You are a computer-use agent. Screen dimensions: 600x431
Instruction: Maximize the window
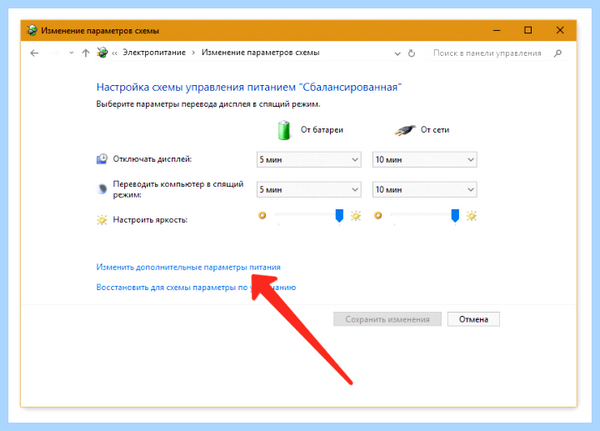pyautogui.click(x=528, y=30)
